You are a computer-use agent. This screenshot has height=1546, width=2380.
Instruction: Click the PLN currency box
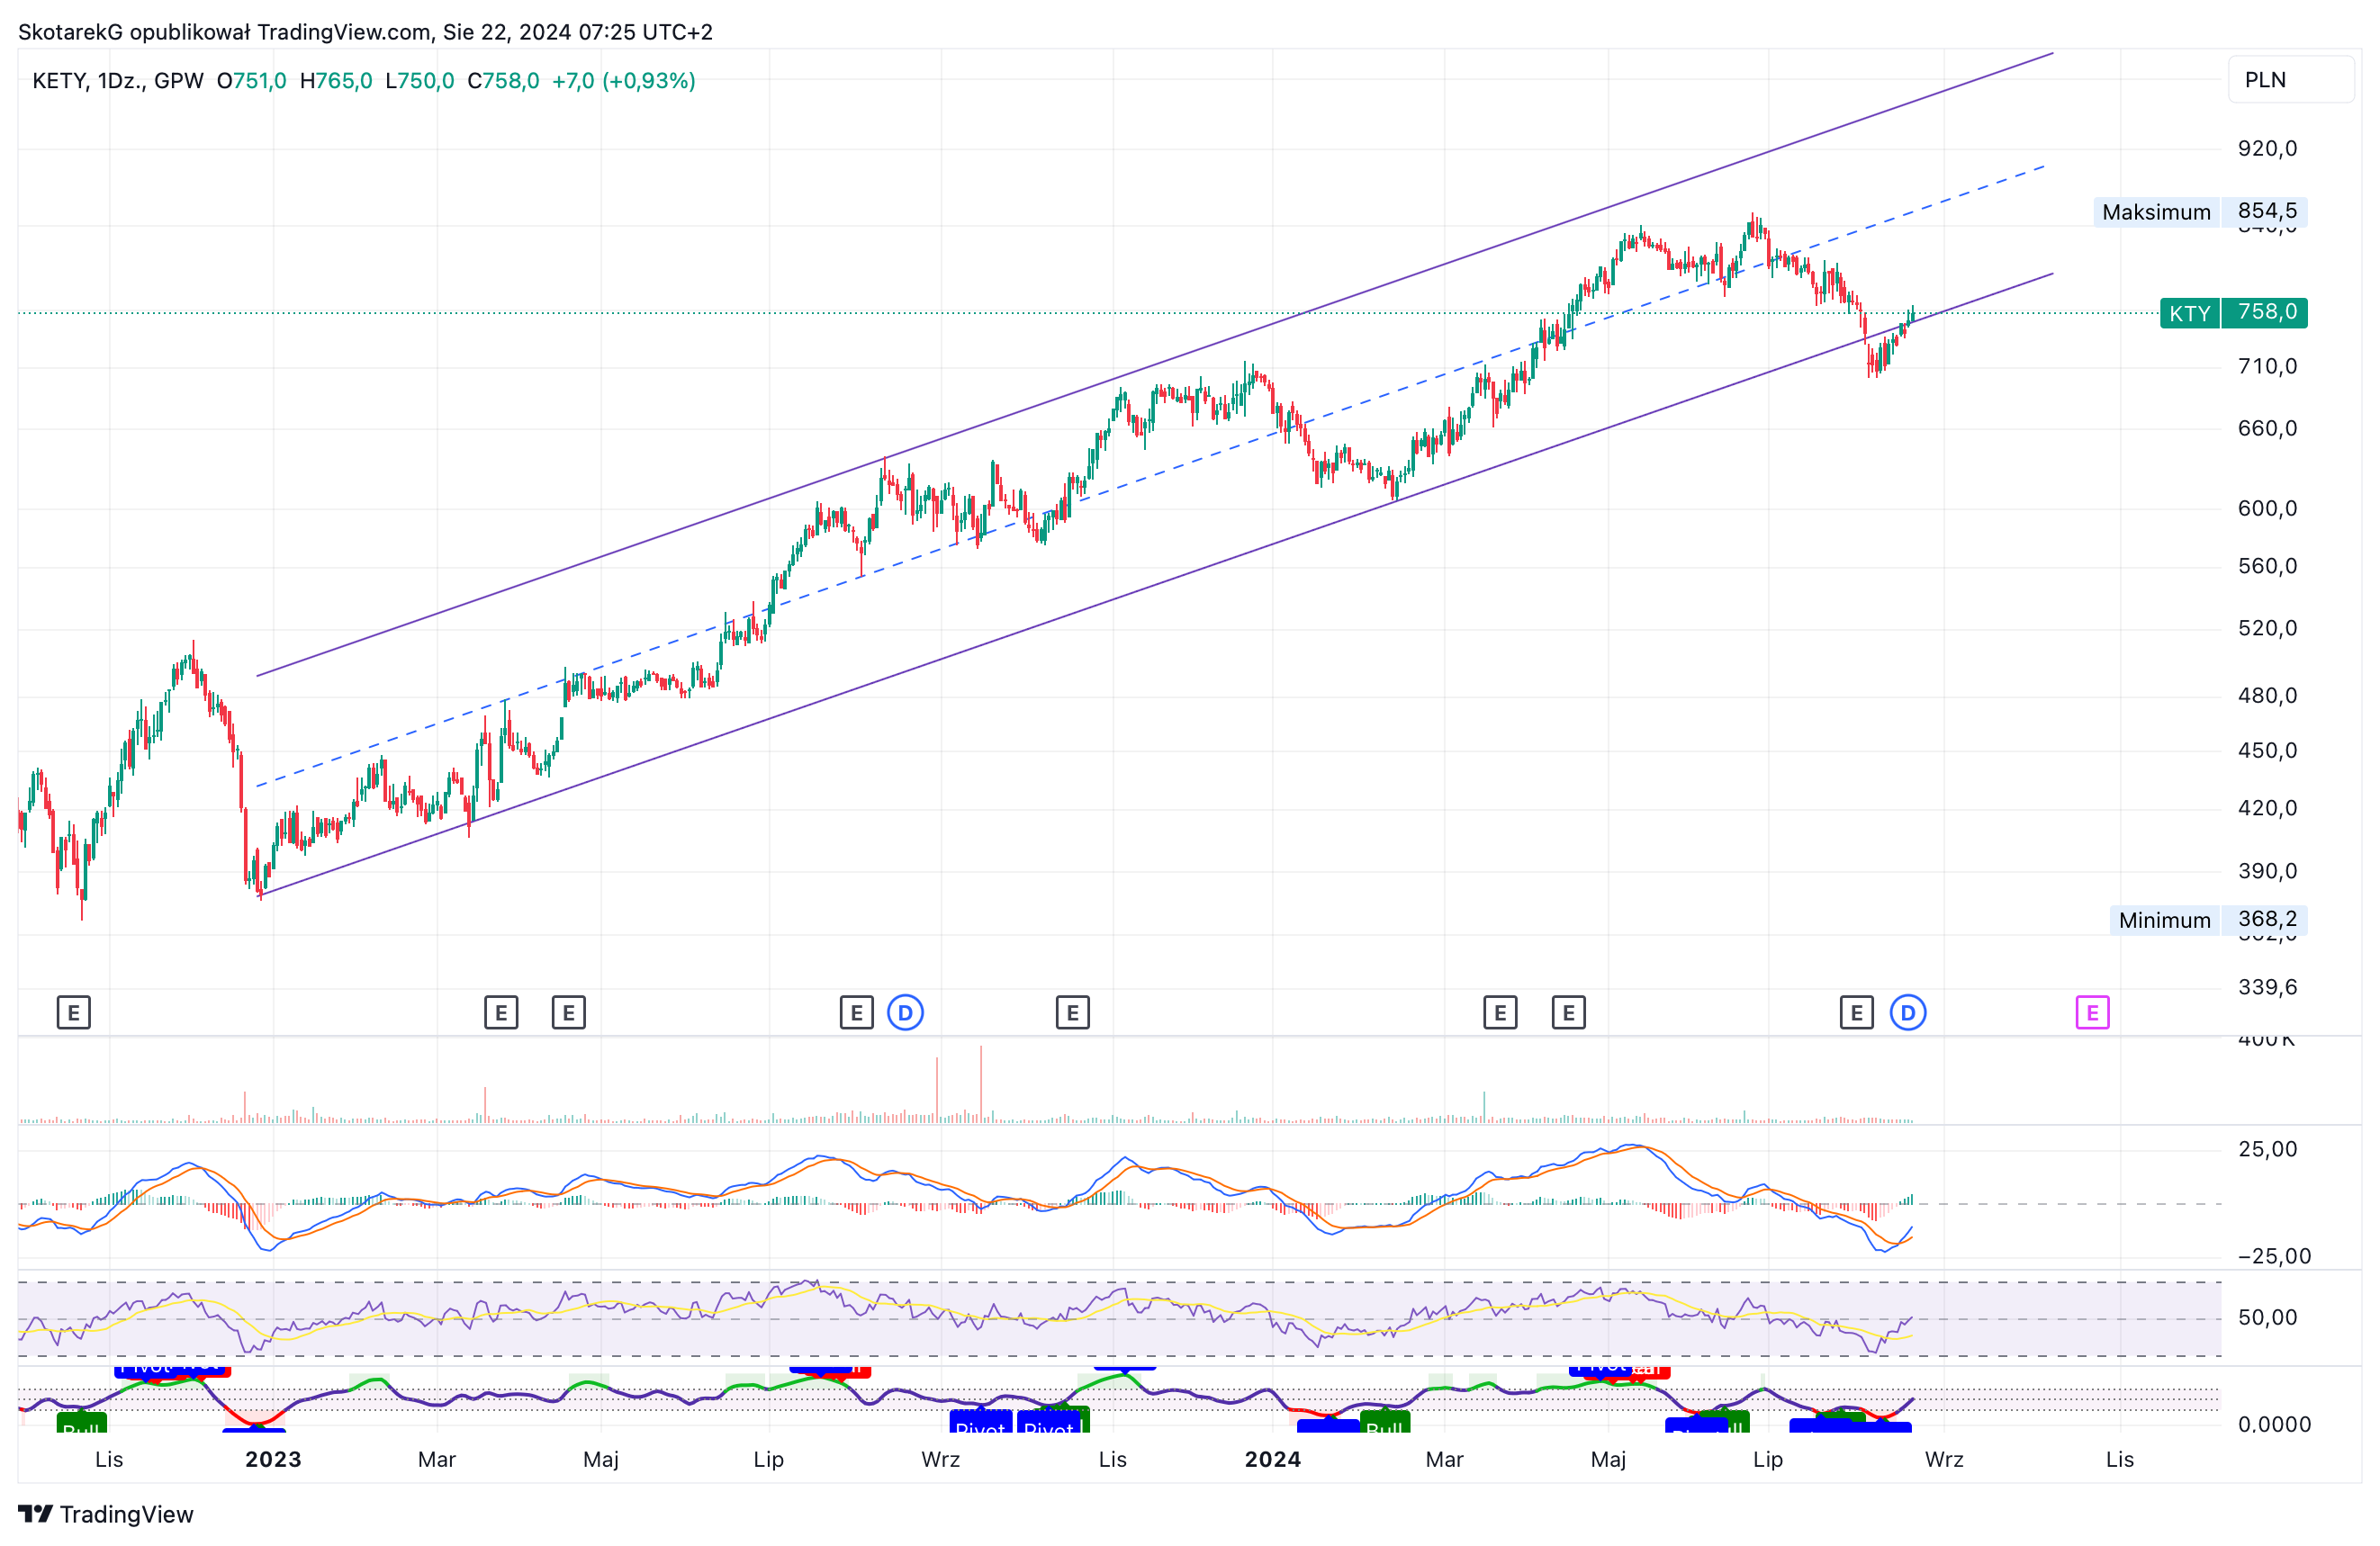coord(2290,80)
